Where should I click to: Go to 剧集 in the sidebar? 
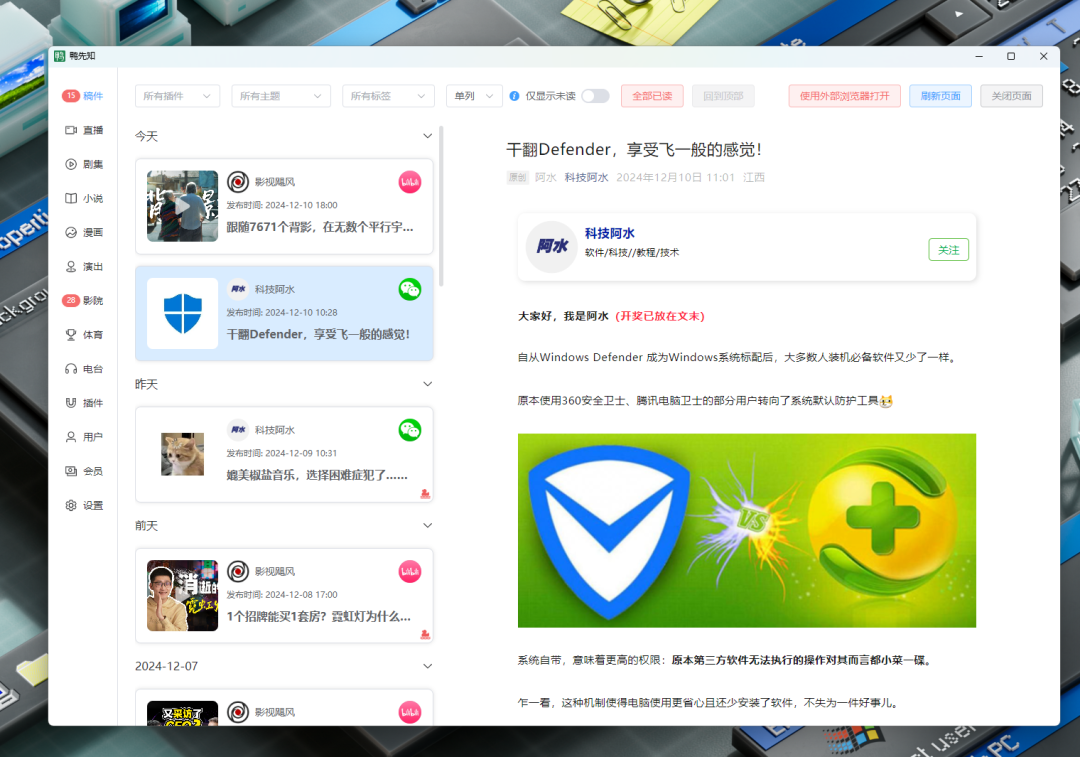click(83, 164)
